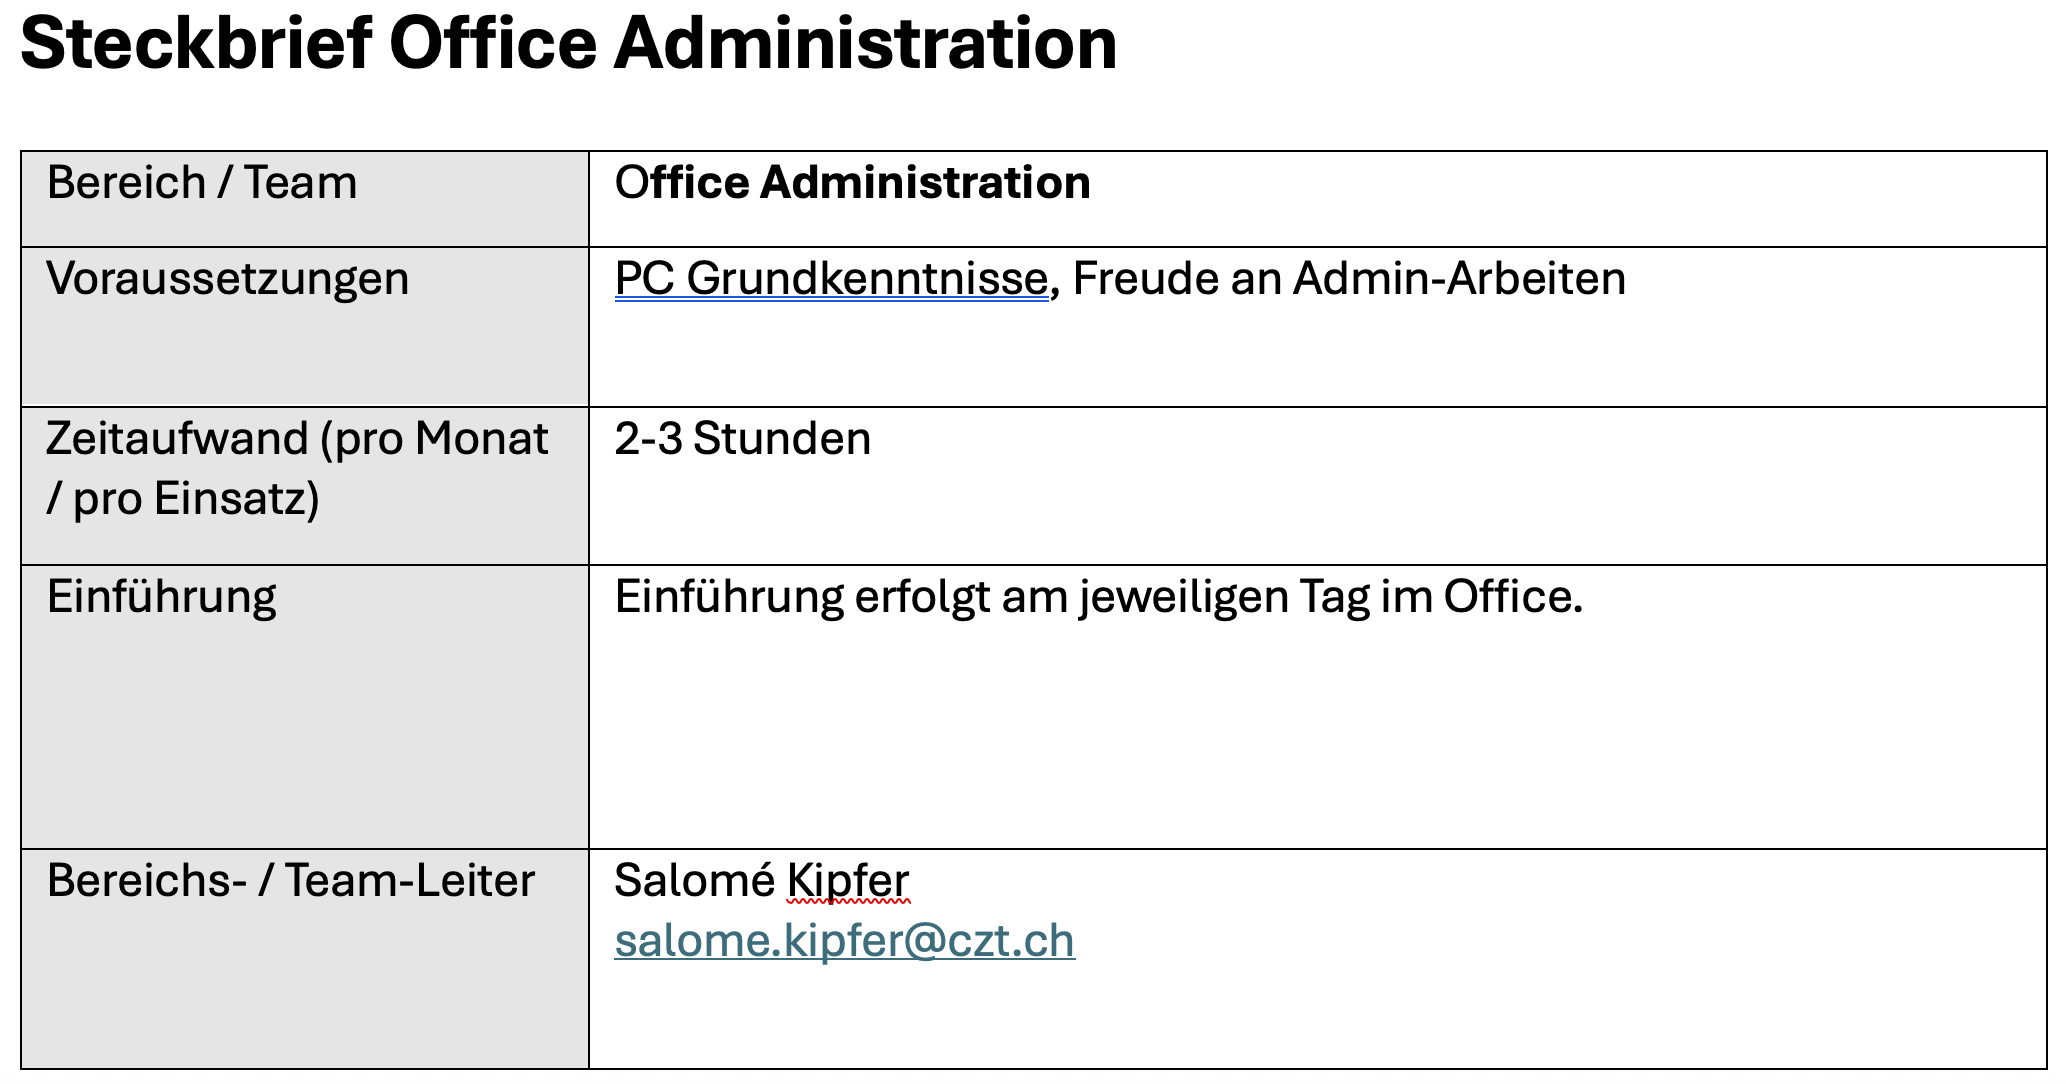Place cursor in 'Admin-Arbeiten' word
The height and width of the screenshot is (1084, 2066).
[x=1459, y=279]
